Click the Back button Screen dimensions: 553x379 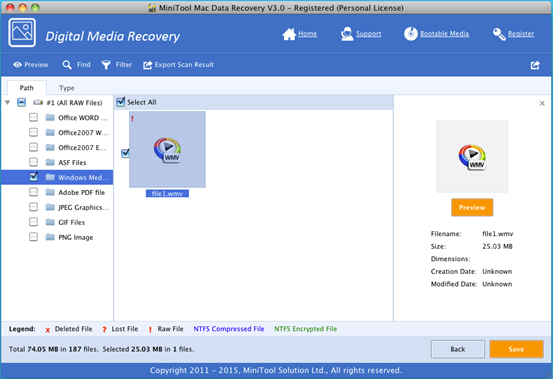click(x=457, y=349)
